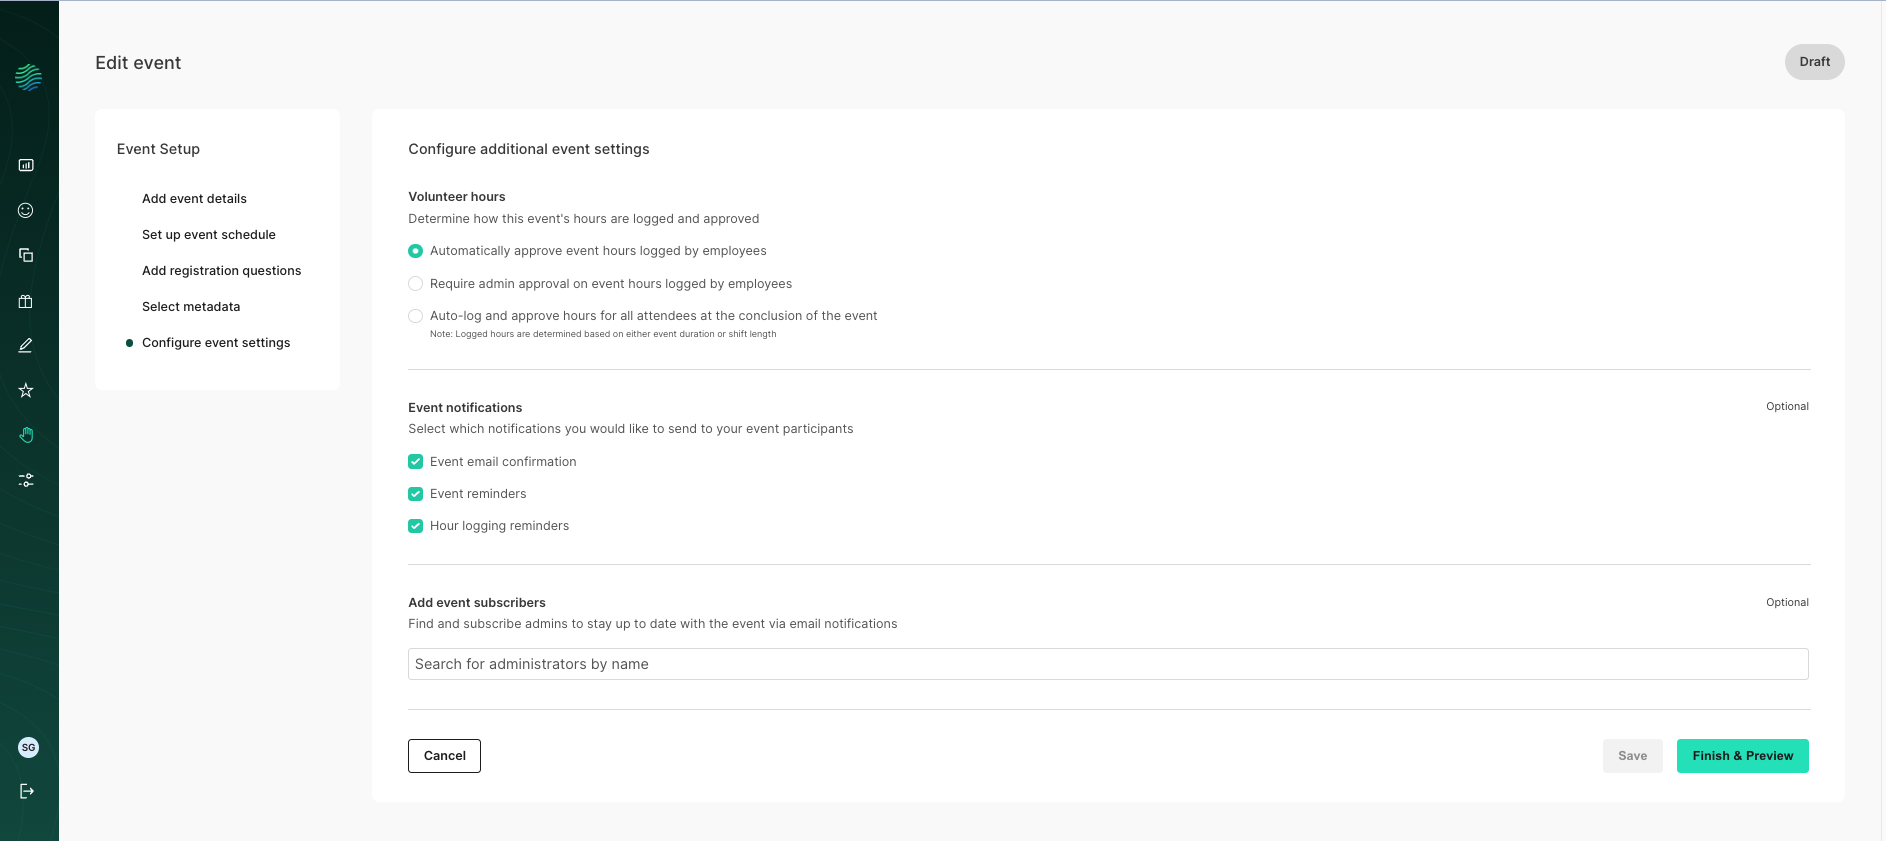
Task: Disable Hour logging reminders checkbox
Action: [x=416, y=526]
